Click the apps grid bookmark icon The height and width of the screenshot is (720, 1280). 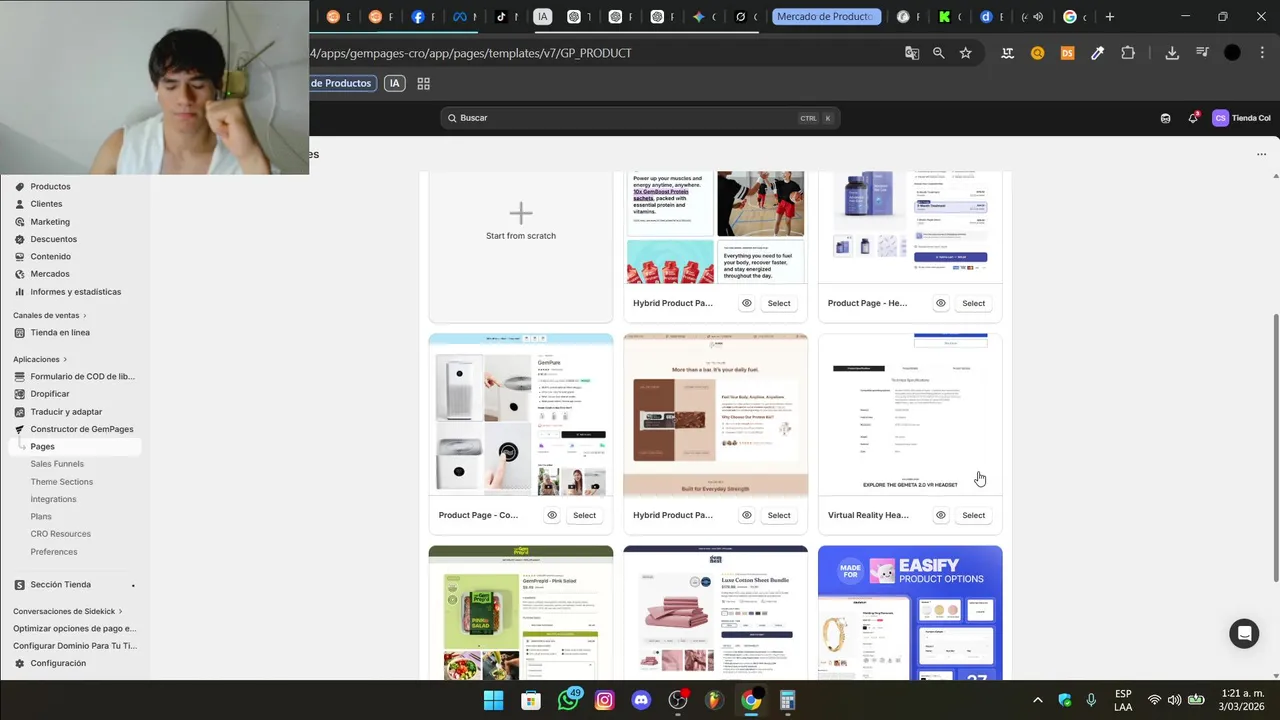pyautogui.click(x=423, y=84)
